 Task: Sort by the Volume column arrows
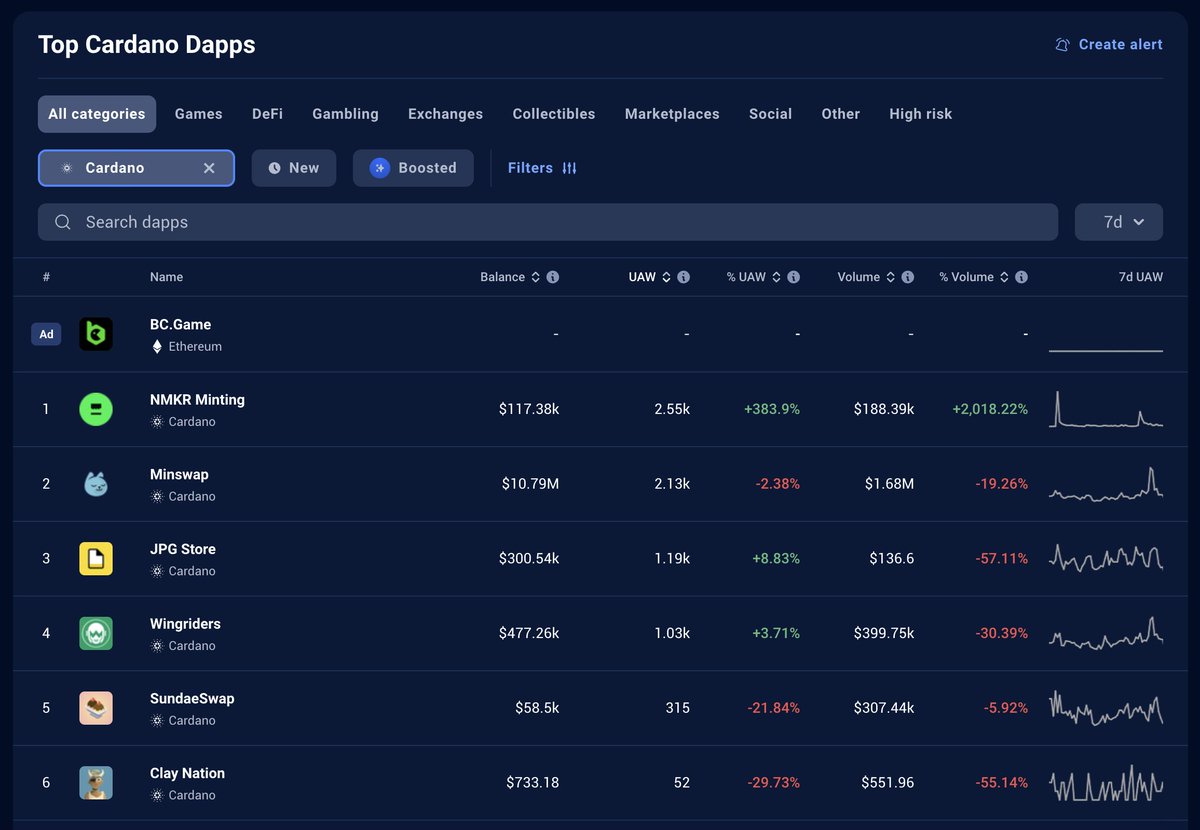pos(890,277)
